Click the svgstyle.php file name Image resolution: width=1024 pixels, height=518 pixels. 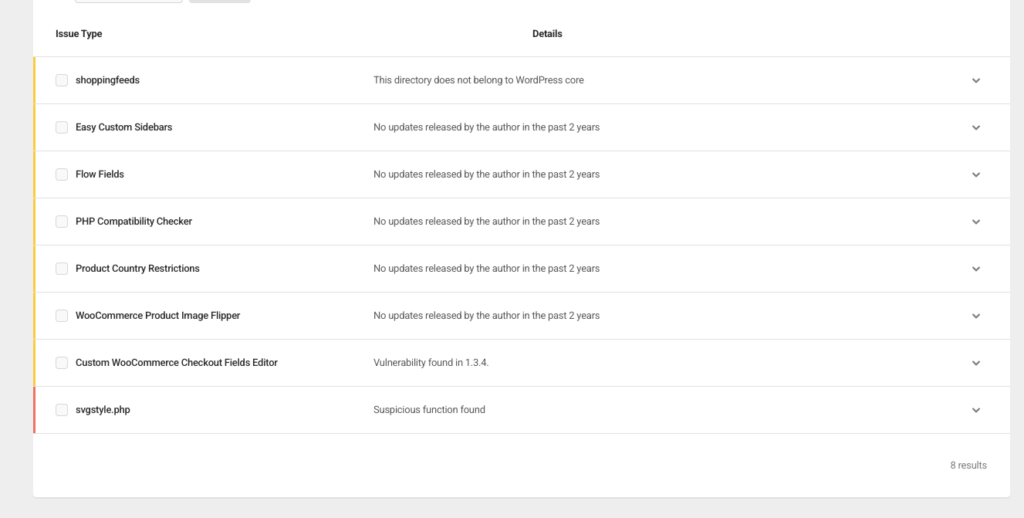pyautogui.click(x=103, y=409)
